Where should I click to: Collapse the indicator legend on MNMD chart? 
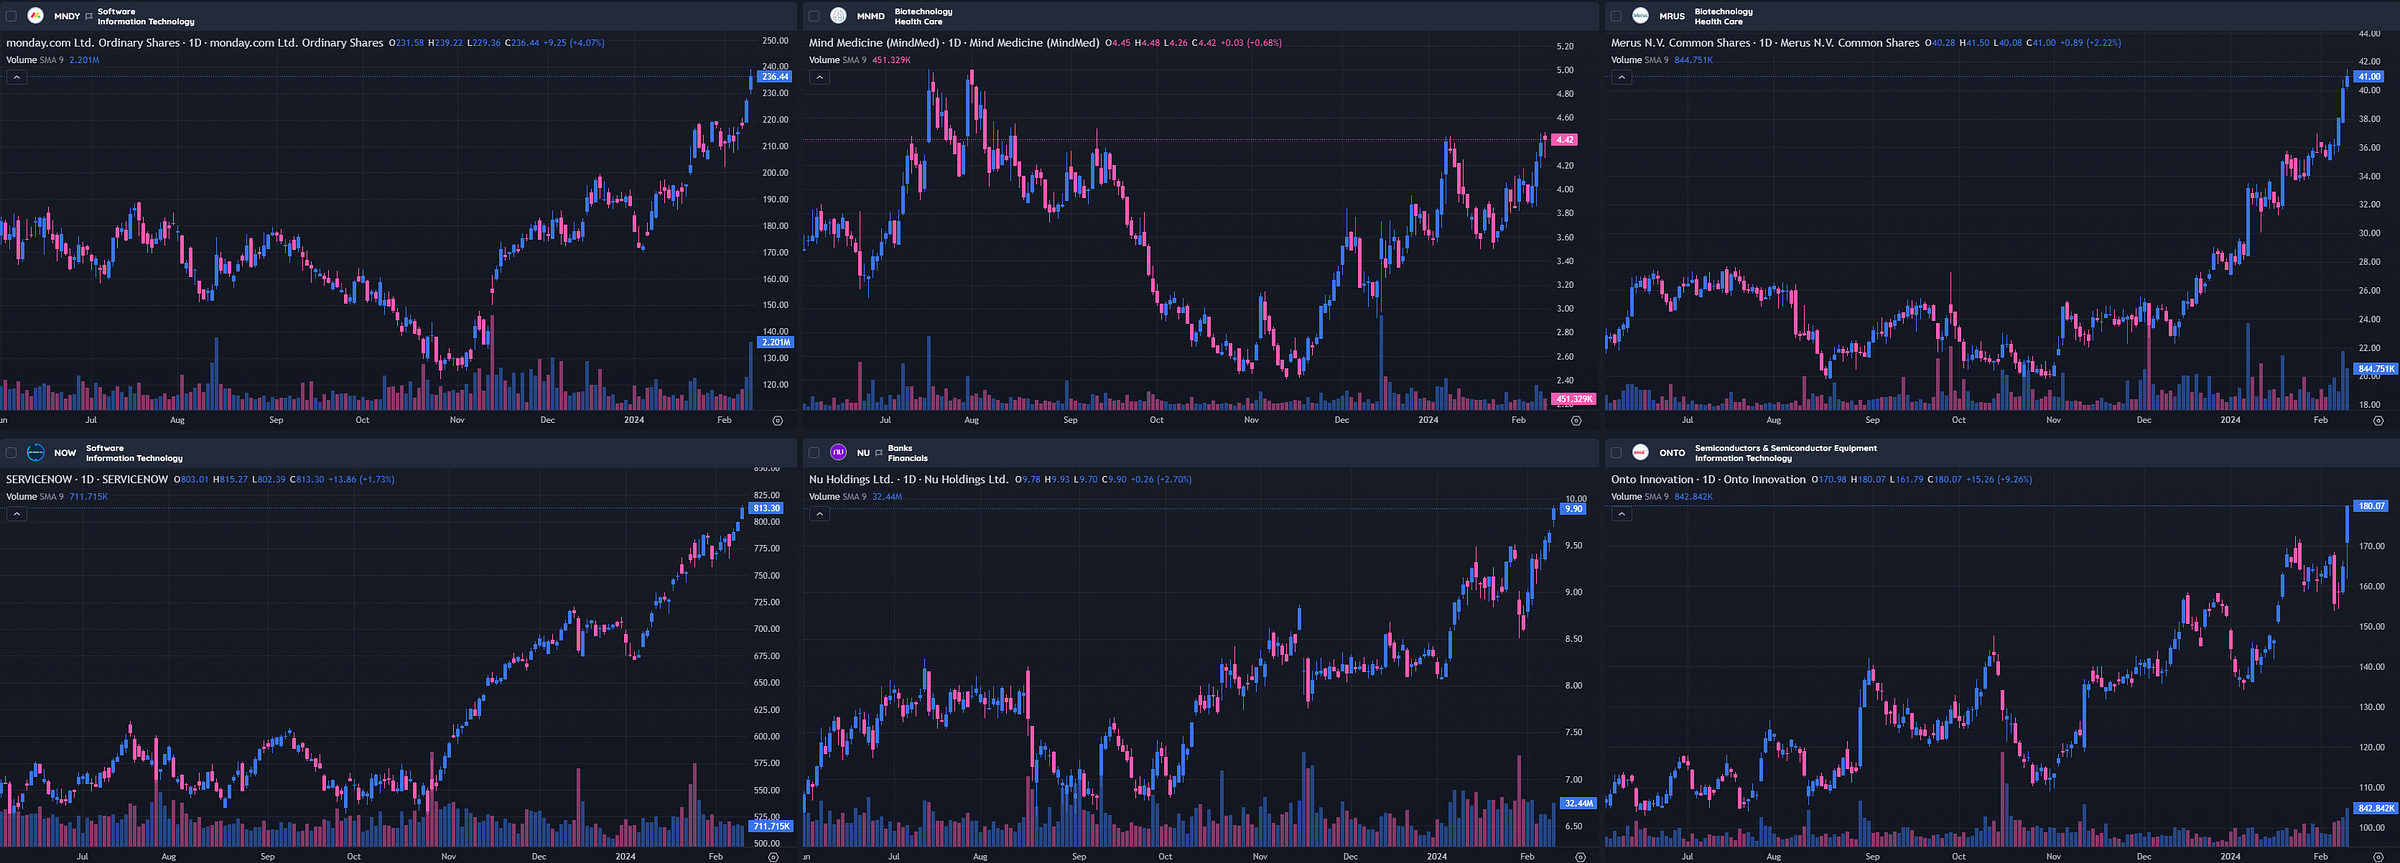click(820, 77)
